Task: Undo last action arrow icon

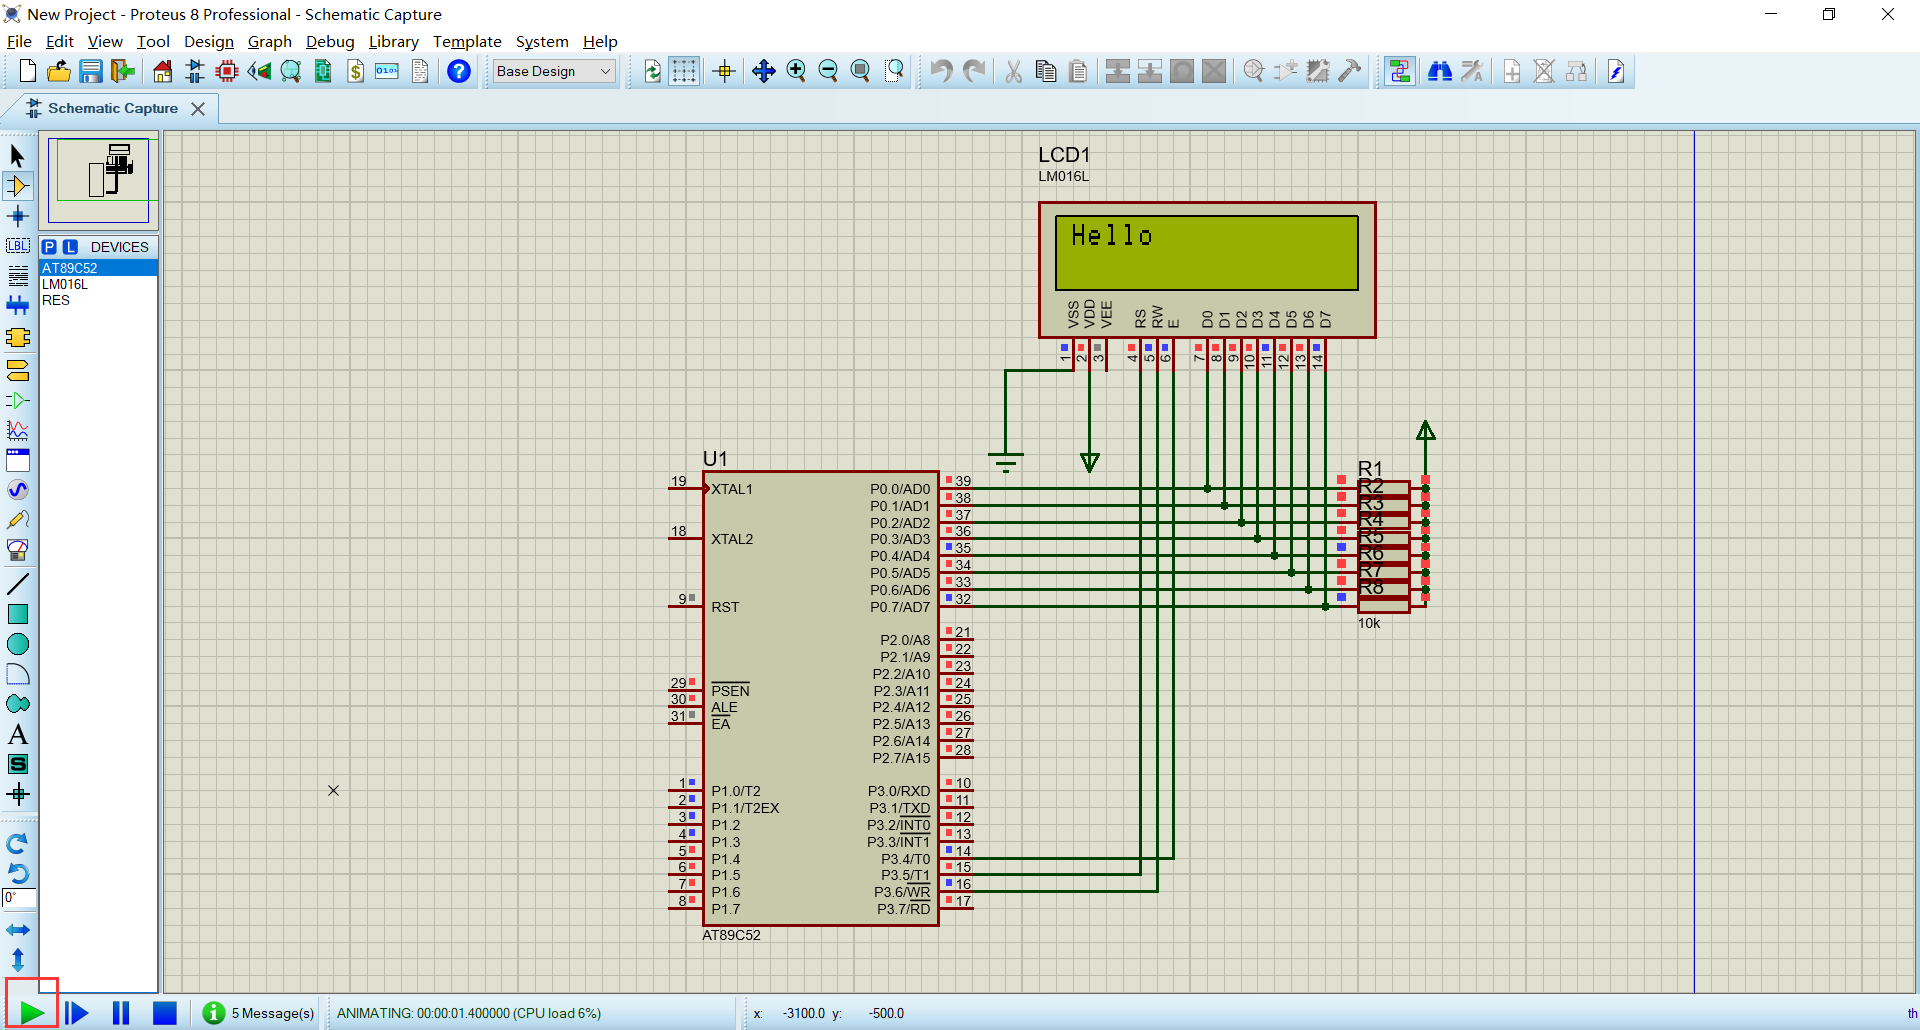Action: point(941,71)
